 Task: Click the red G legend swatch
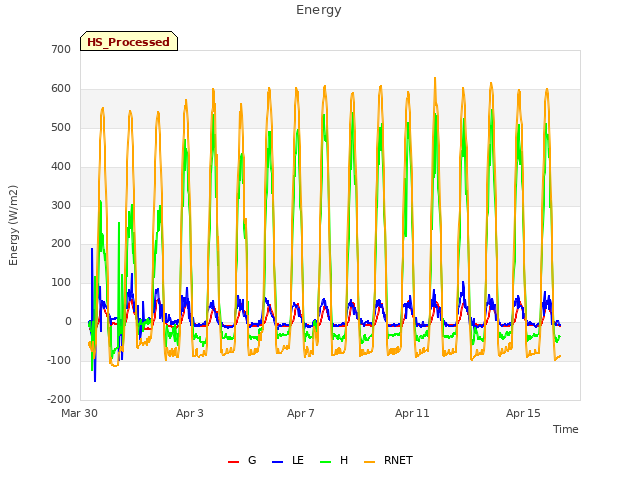click(233, 462)
